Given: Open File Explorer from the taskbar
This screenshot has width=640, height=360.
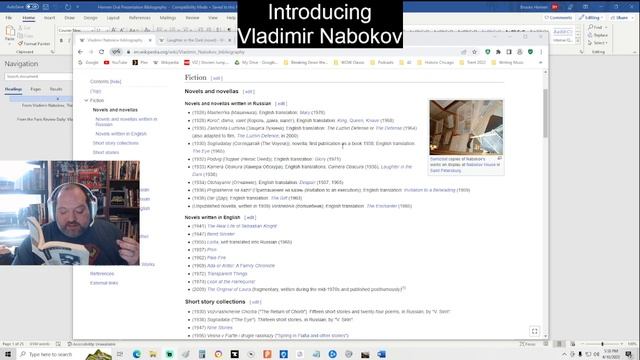Looking at the screenshot, I should [x=153, y=354].
